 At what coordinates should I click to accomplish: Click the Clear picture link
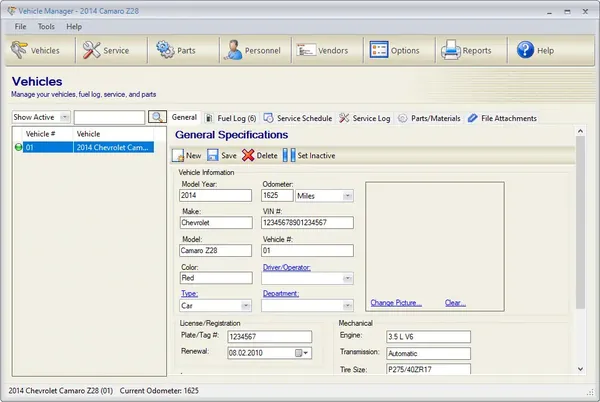pyautogui.click(x=455, y=303)
